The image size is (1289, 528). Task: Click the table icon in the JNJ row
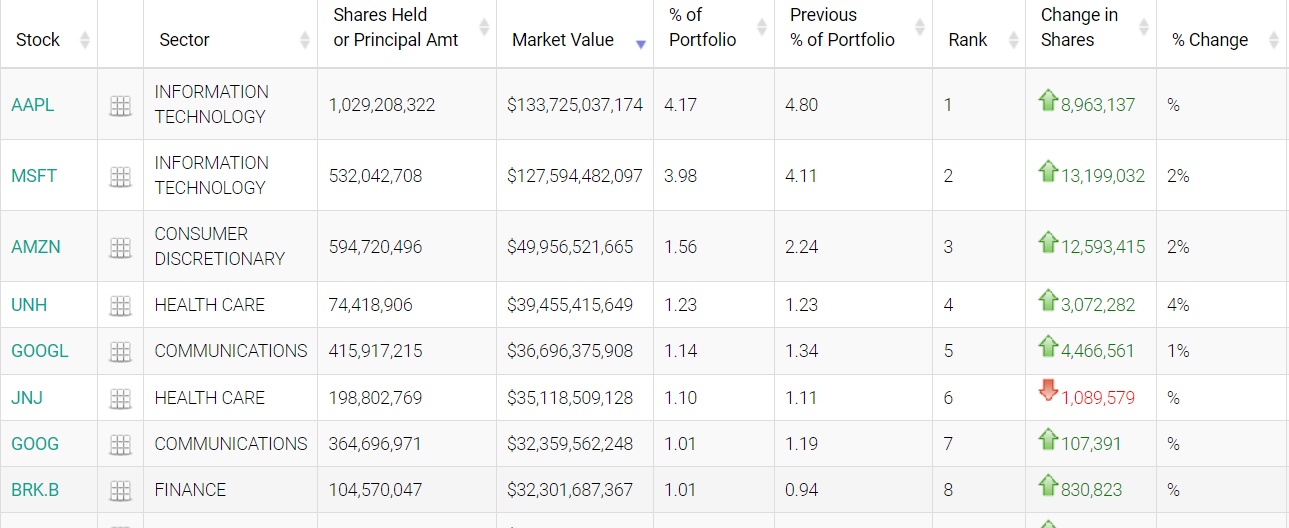[120, 398]
